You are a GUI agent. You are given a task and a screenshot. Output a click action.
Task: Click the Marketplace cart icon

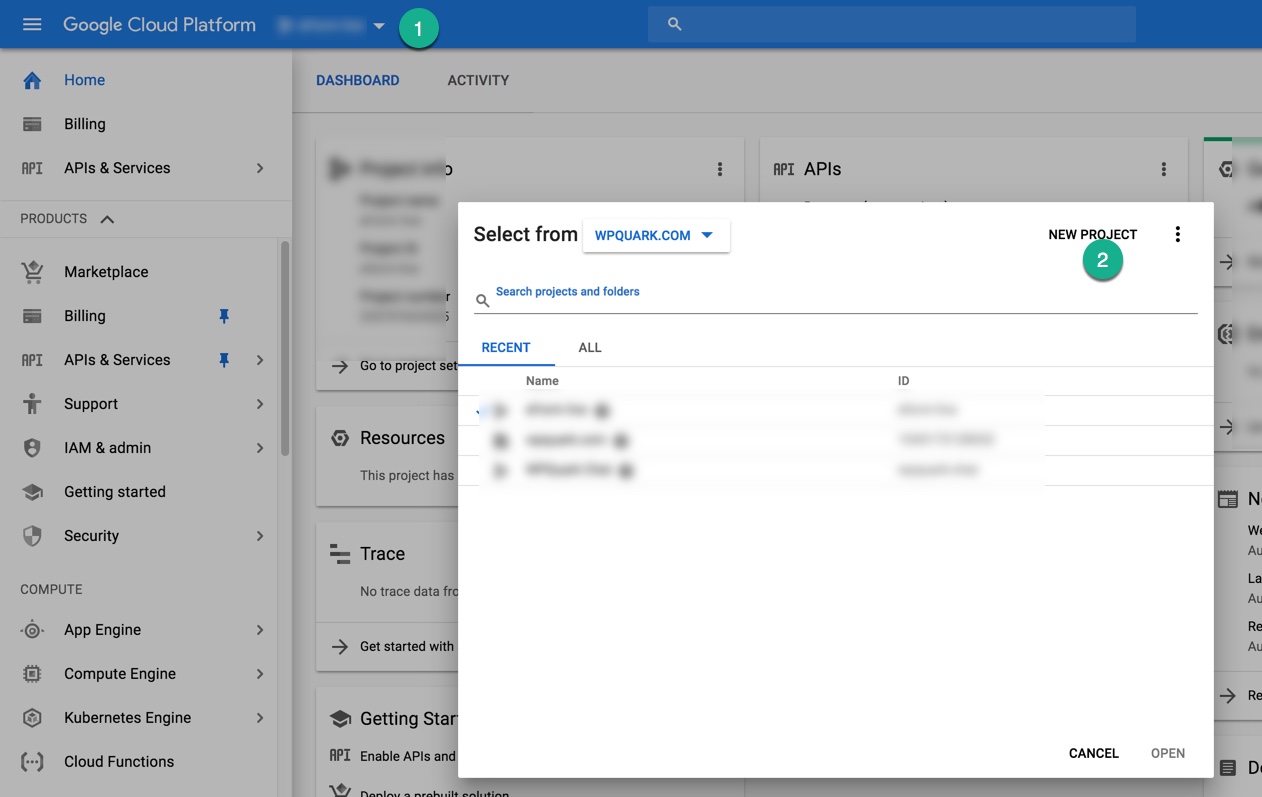(32, 272)
